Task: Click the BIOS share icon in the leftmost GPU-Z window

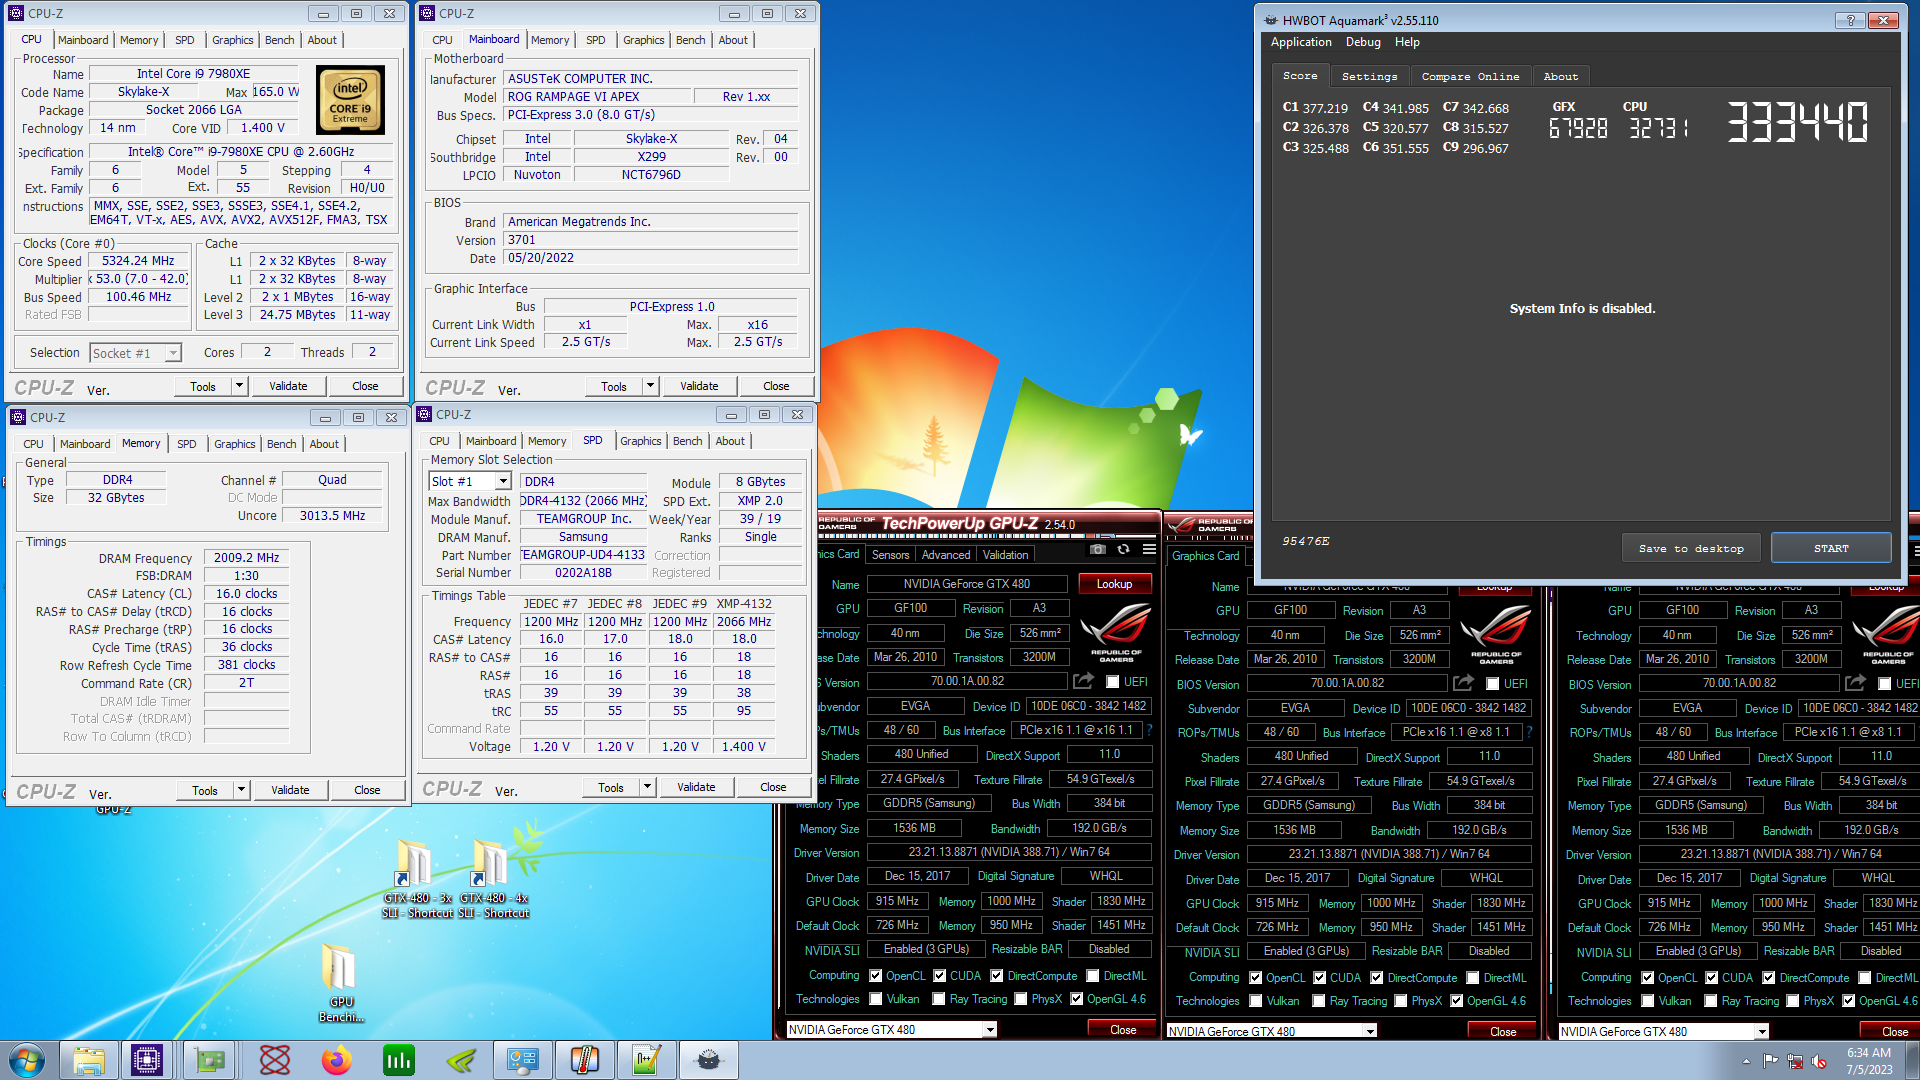Action: (1083, 681)
